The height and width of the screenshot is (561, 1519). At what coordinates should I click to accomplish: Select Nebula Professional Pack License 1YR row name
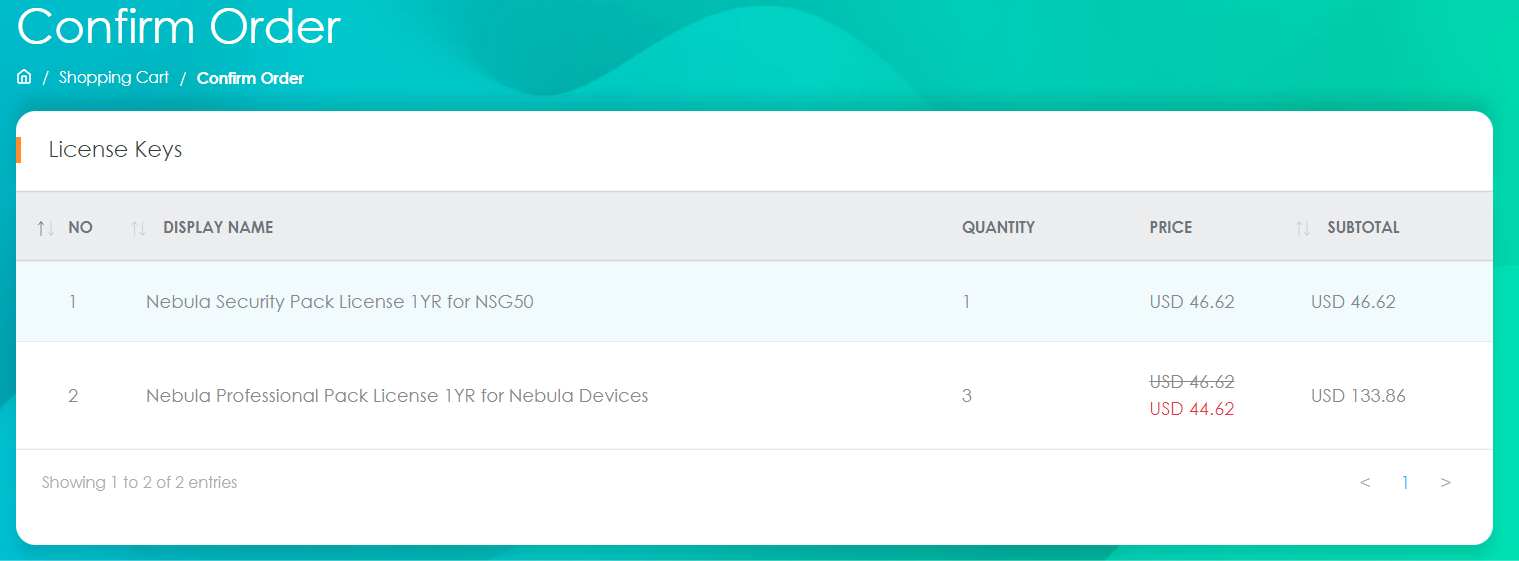pyautogui.click(x=397, y=395)
